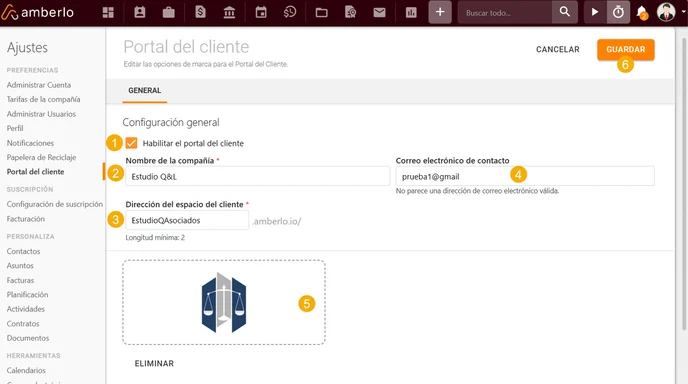Viewport: 688px width, 384px height.
Task: Click the CANCELAR button
Action: pyautogui.click(x=558, y=49)
